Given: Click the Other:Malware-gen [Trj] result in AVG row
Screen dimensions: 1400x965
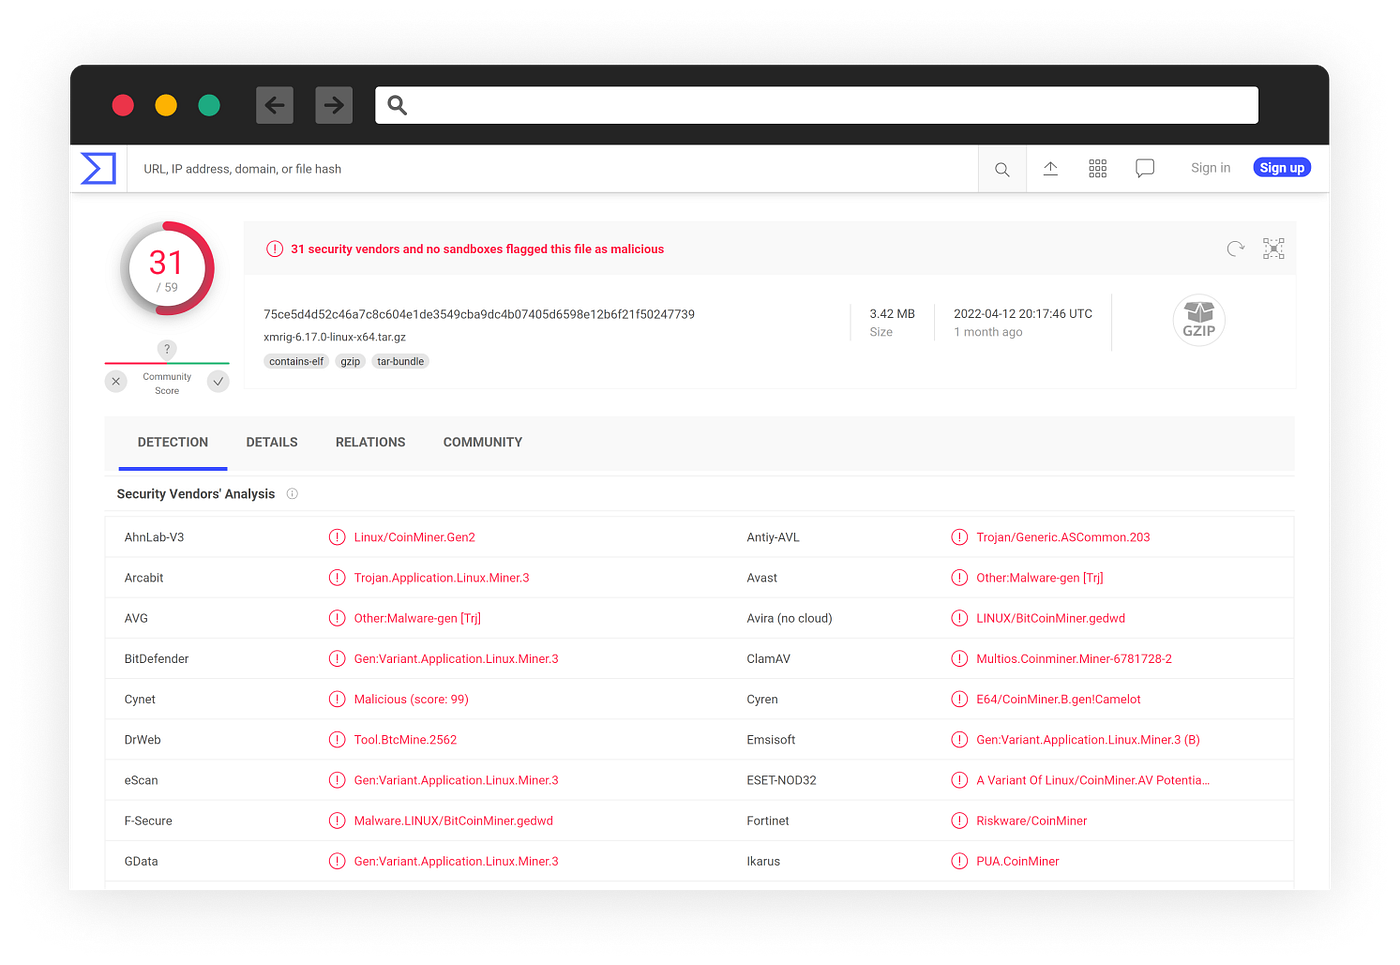Looking at the screenshot, I should pyautogui.click(x=417, y=618).
